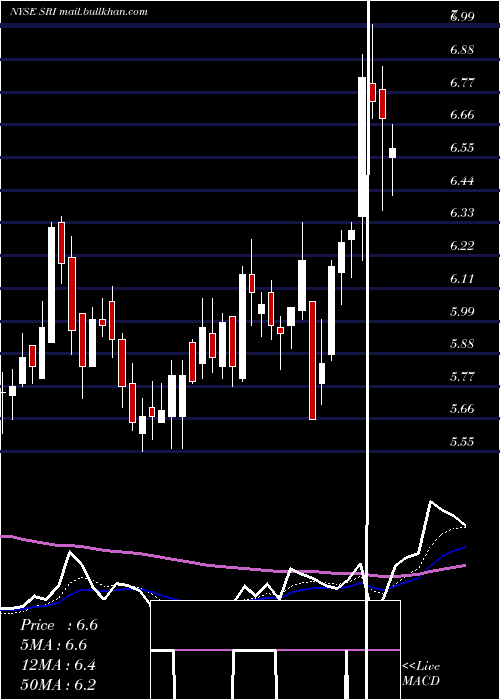This screenshot has width=500, height=700.
Task: Click the 5.88 price axis label
Action: 462,344
